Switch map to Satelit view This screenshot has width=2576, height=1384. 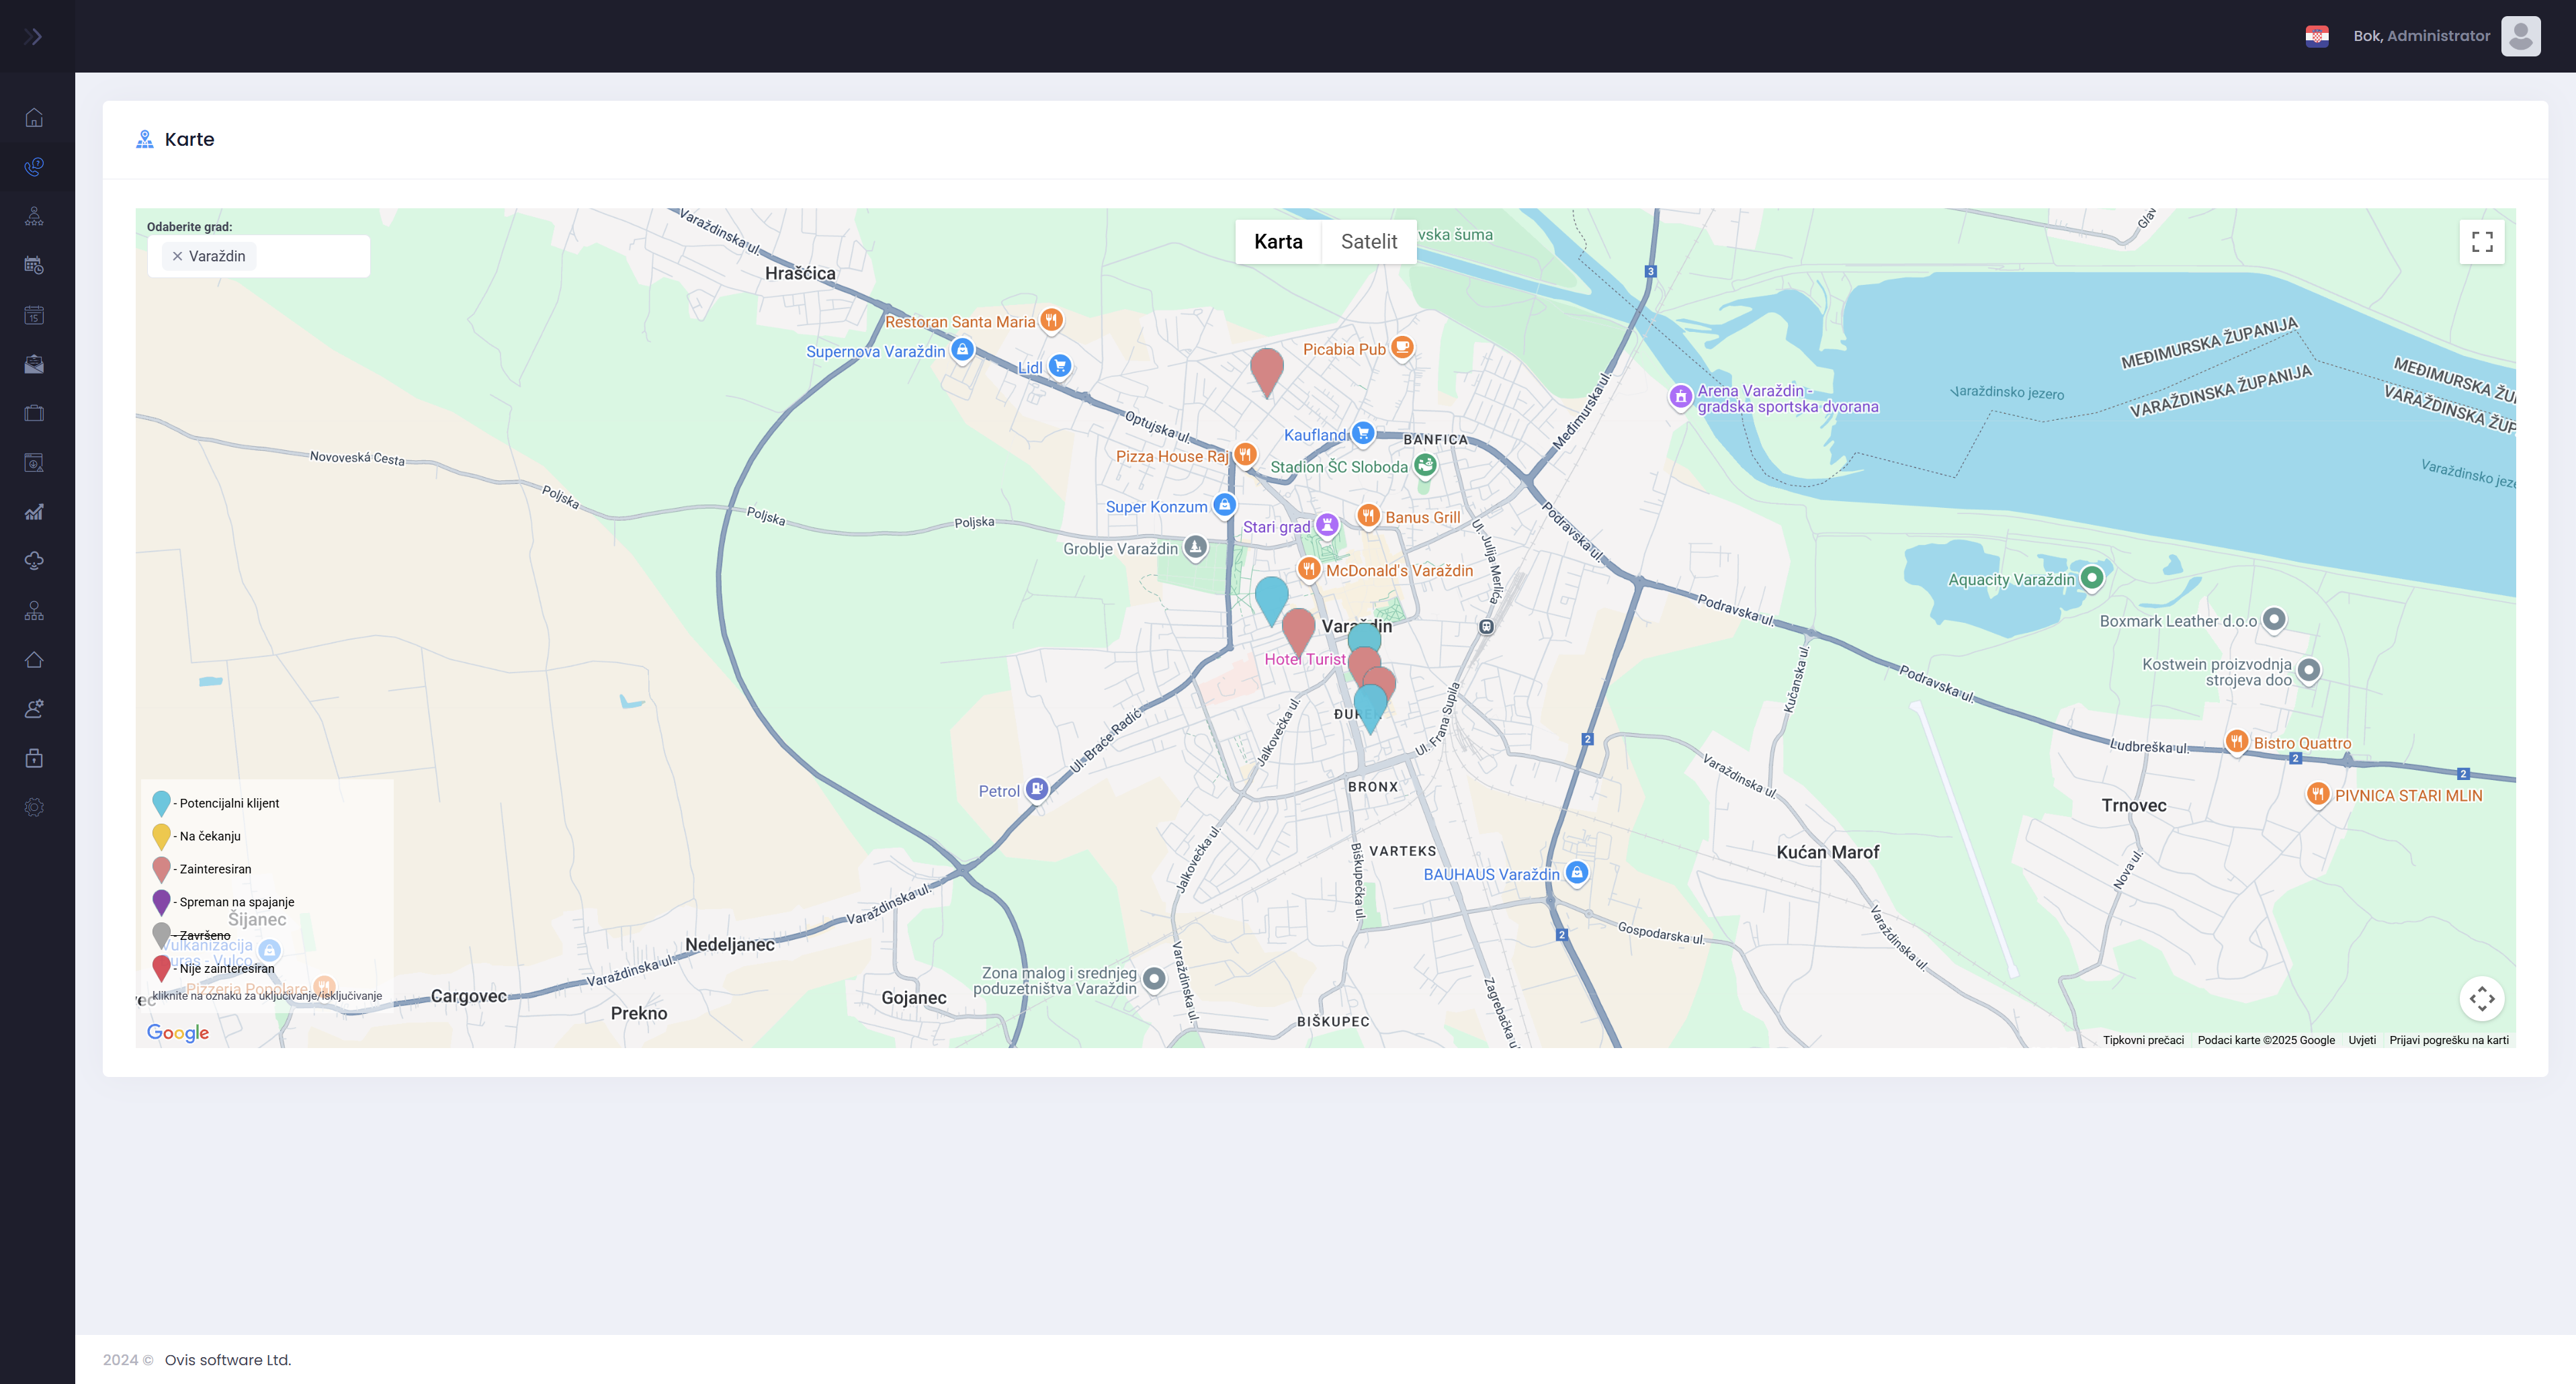click(x=1368, y=242)
